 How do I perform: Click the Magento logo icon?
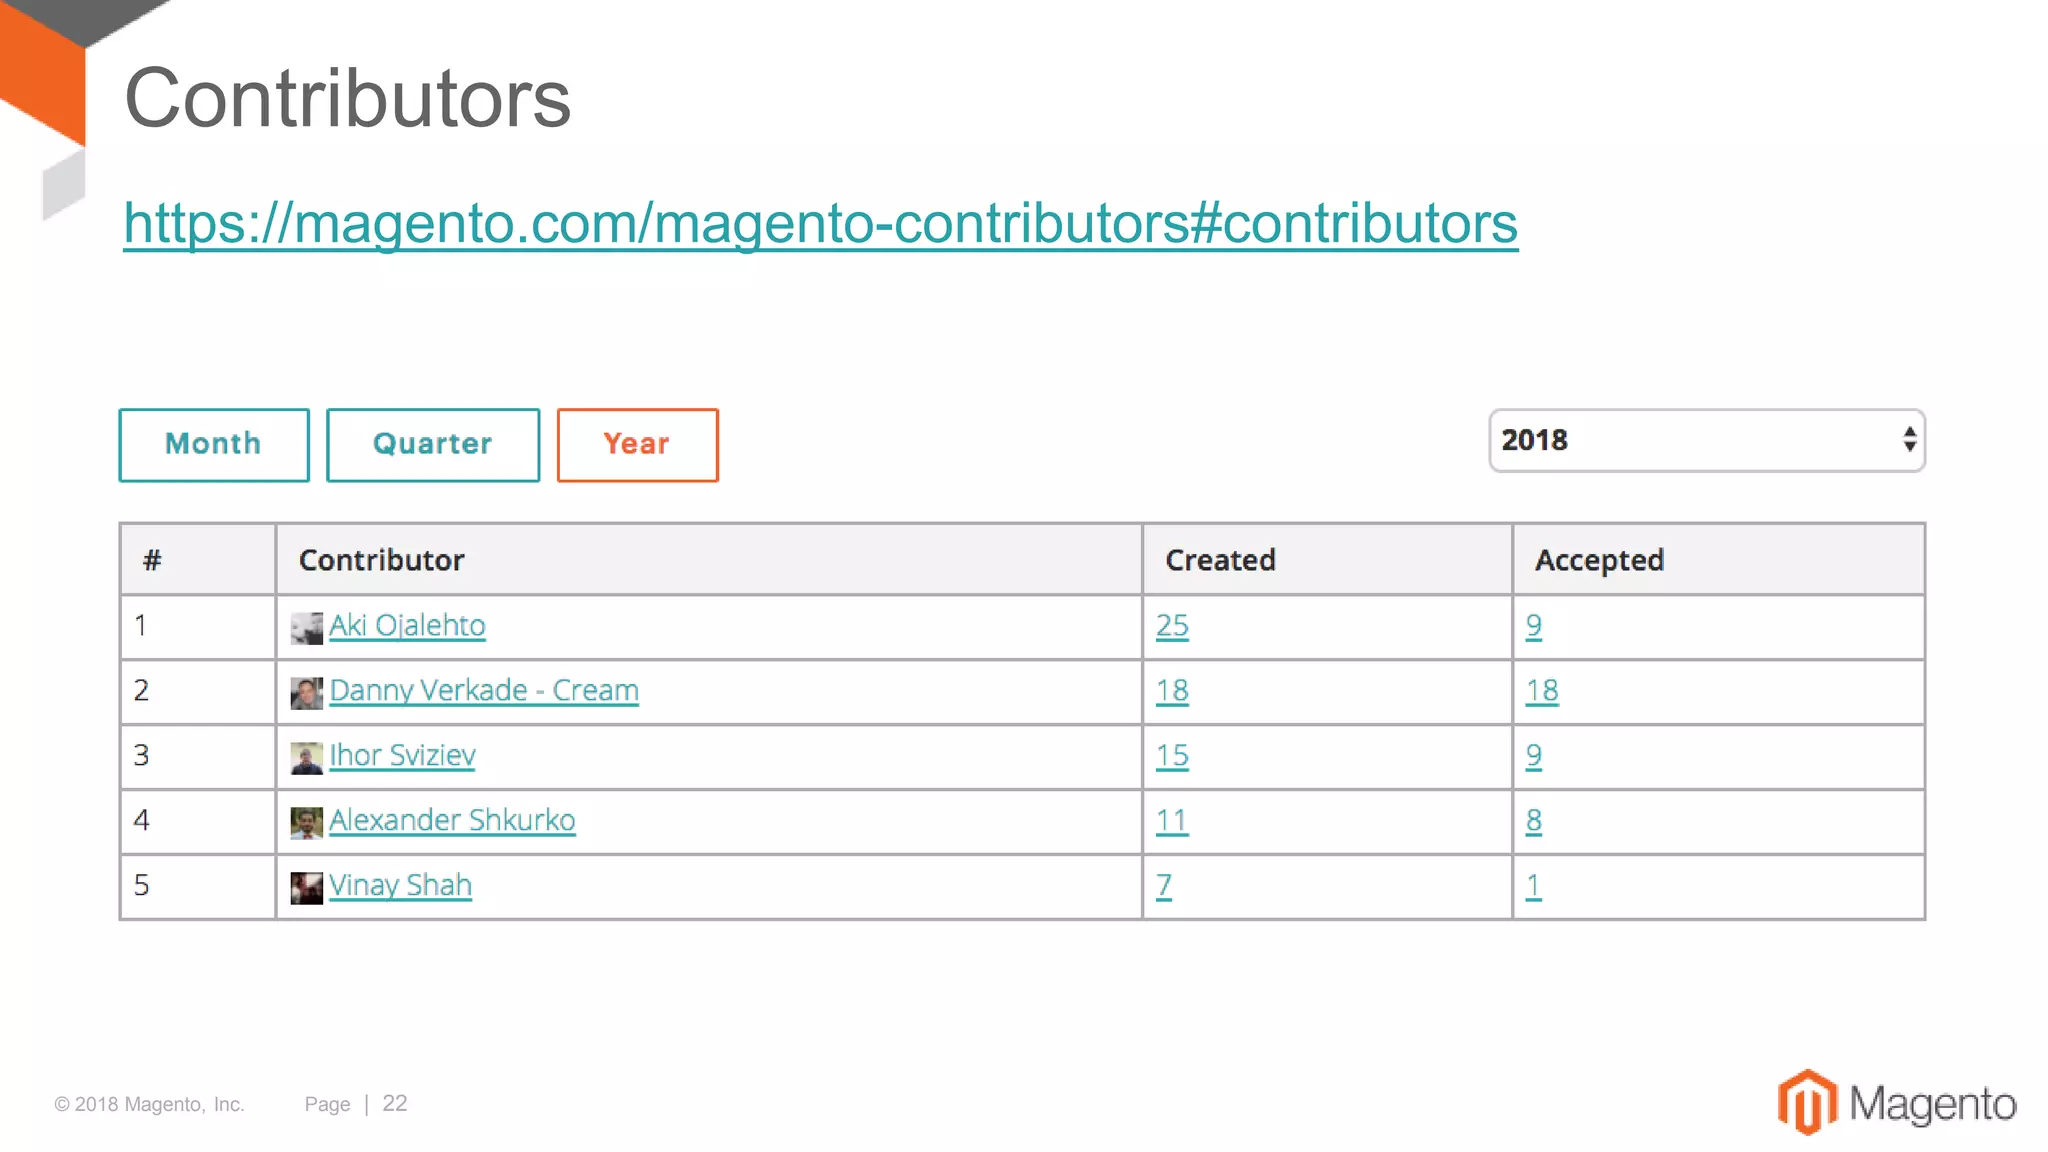click(1807, 1102)
